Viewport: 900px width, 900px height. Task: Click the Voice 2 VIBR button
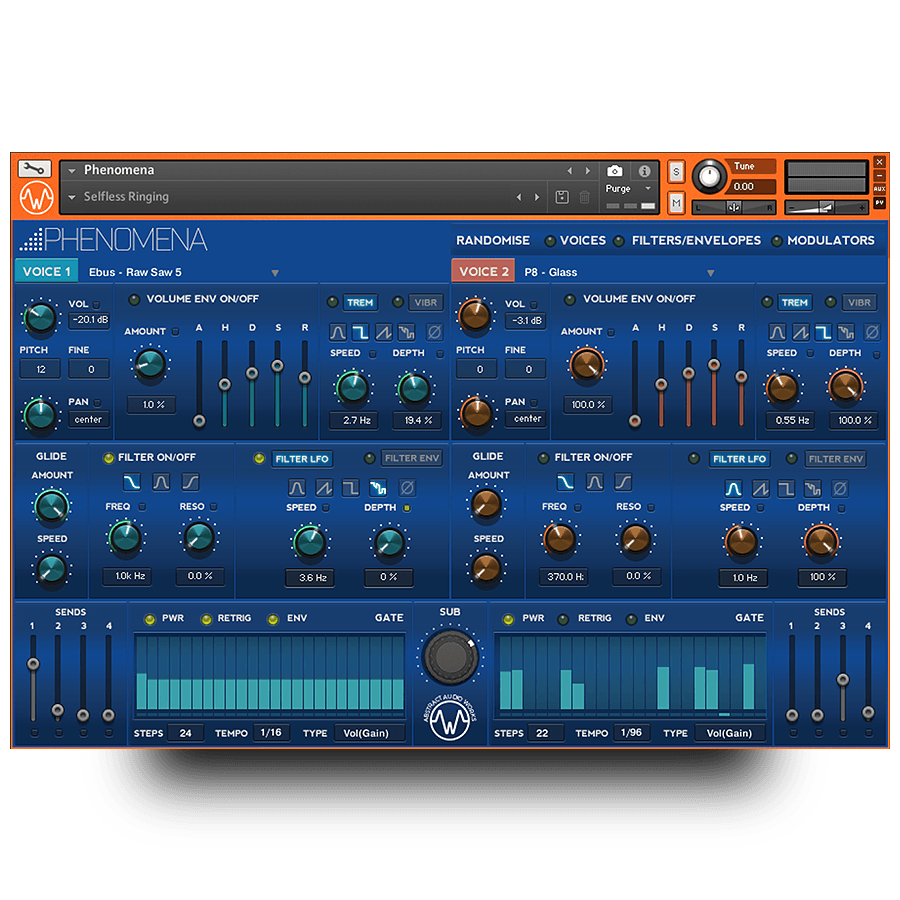[x=859, y=302]
